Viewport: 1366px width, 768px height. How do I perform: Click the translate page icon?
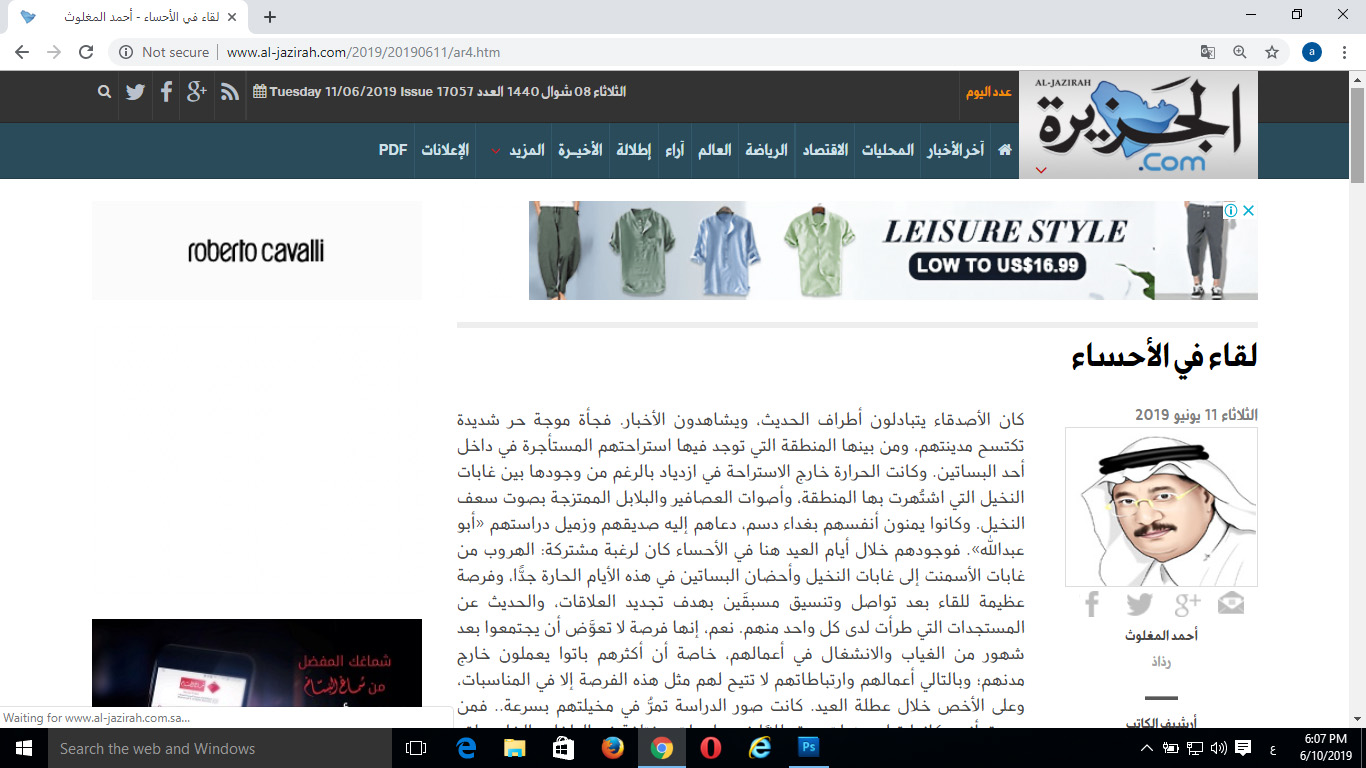(x=1208, y=52)
